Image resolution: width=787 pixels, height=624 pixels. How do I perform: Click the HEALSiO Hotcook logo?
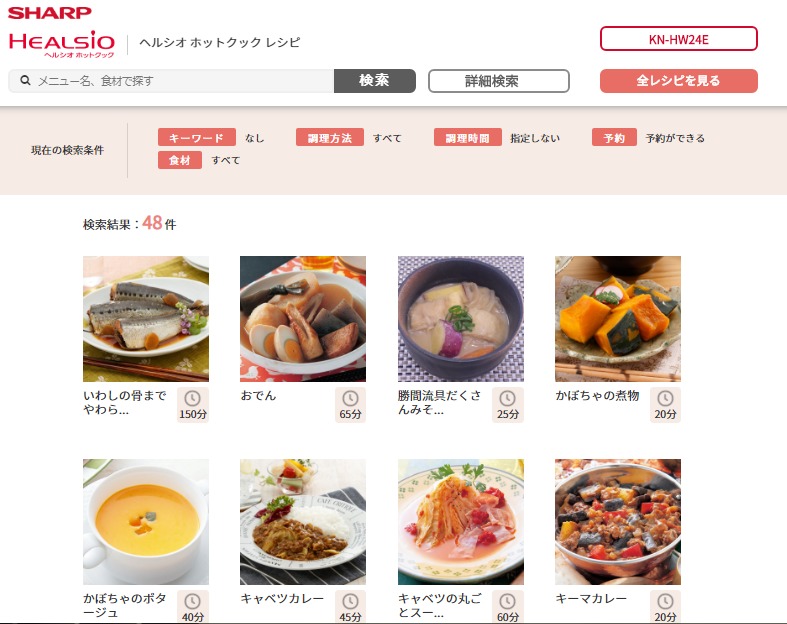click(x=62, y=44)
